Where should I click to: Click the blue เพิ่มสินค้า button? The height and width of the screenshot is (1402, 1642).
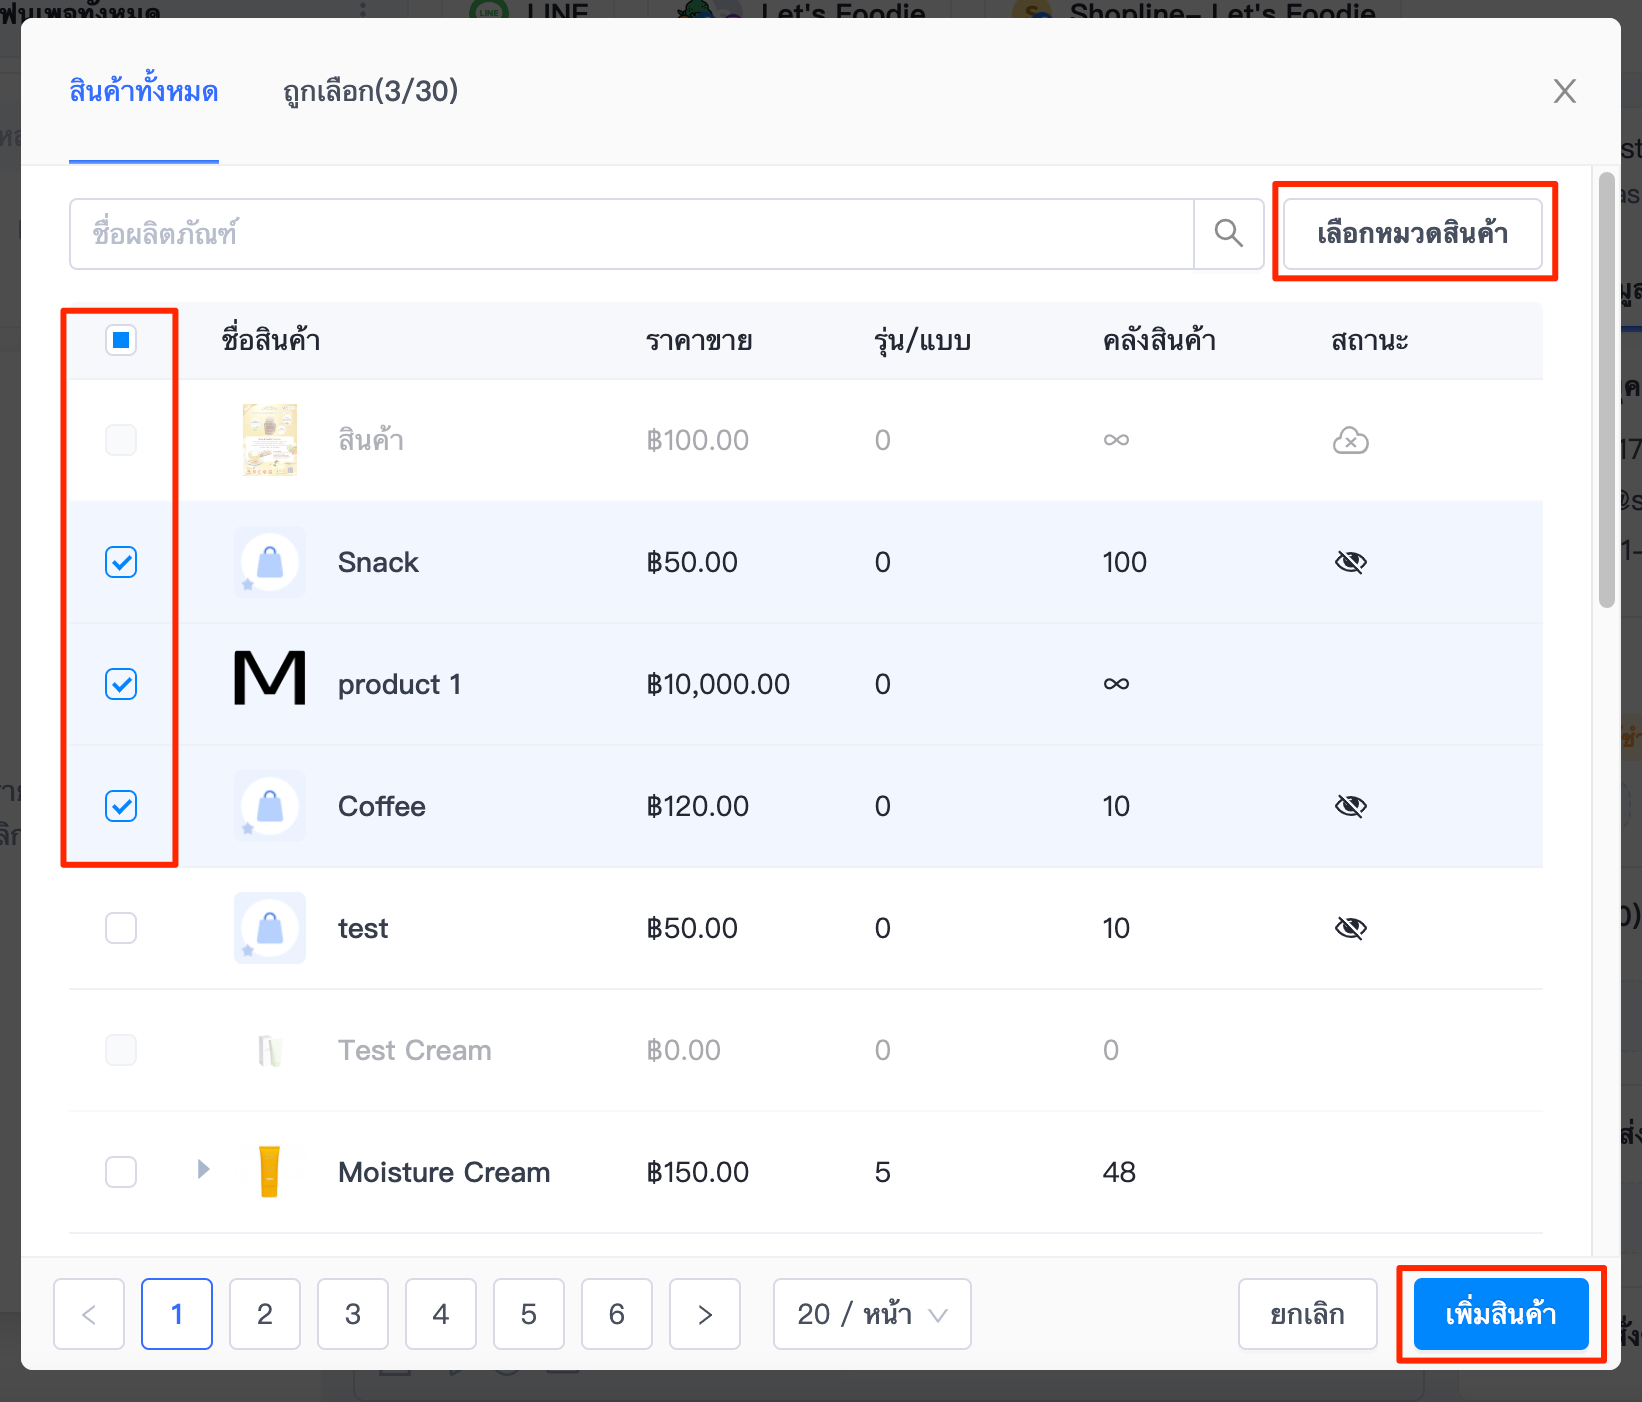click(x=1501, y=1314)
